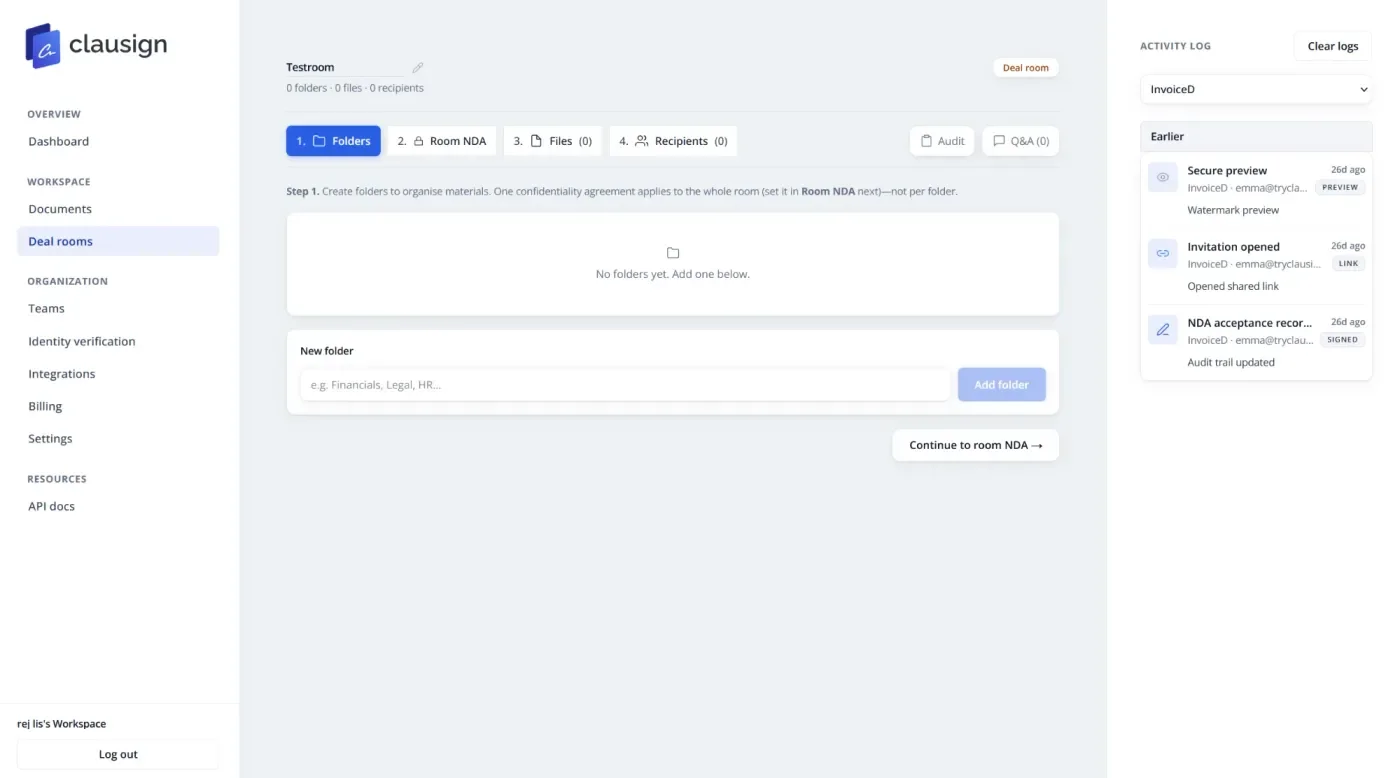Viewport: 1400px width, 778px height.
Task: Click the 'Watermark preview' log text
Action: (1233, 210)
